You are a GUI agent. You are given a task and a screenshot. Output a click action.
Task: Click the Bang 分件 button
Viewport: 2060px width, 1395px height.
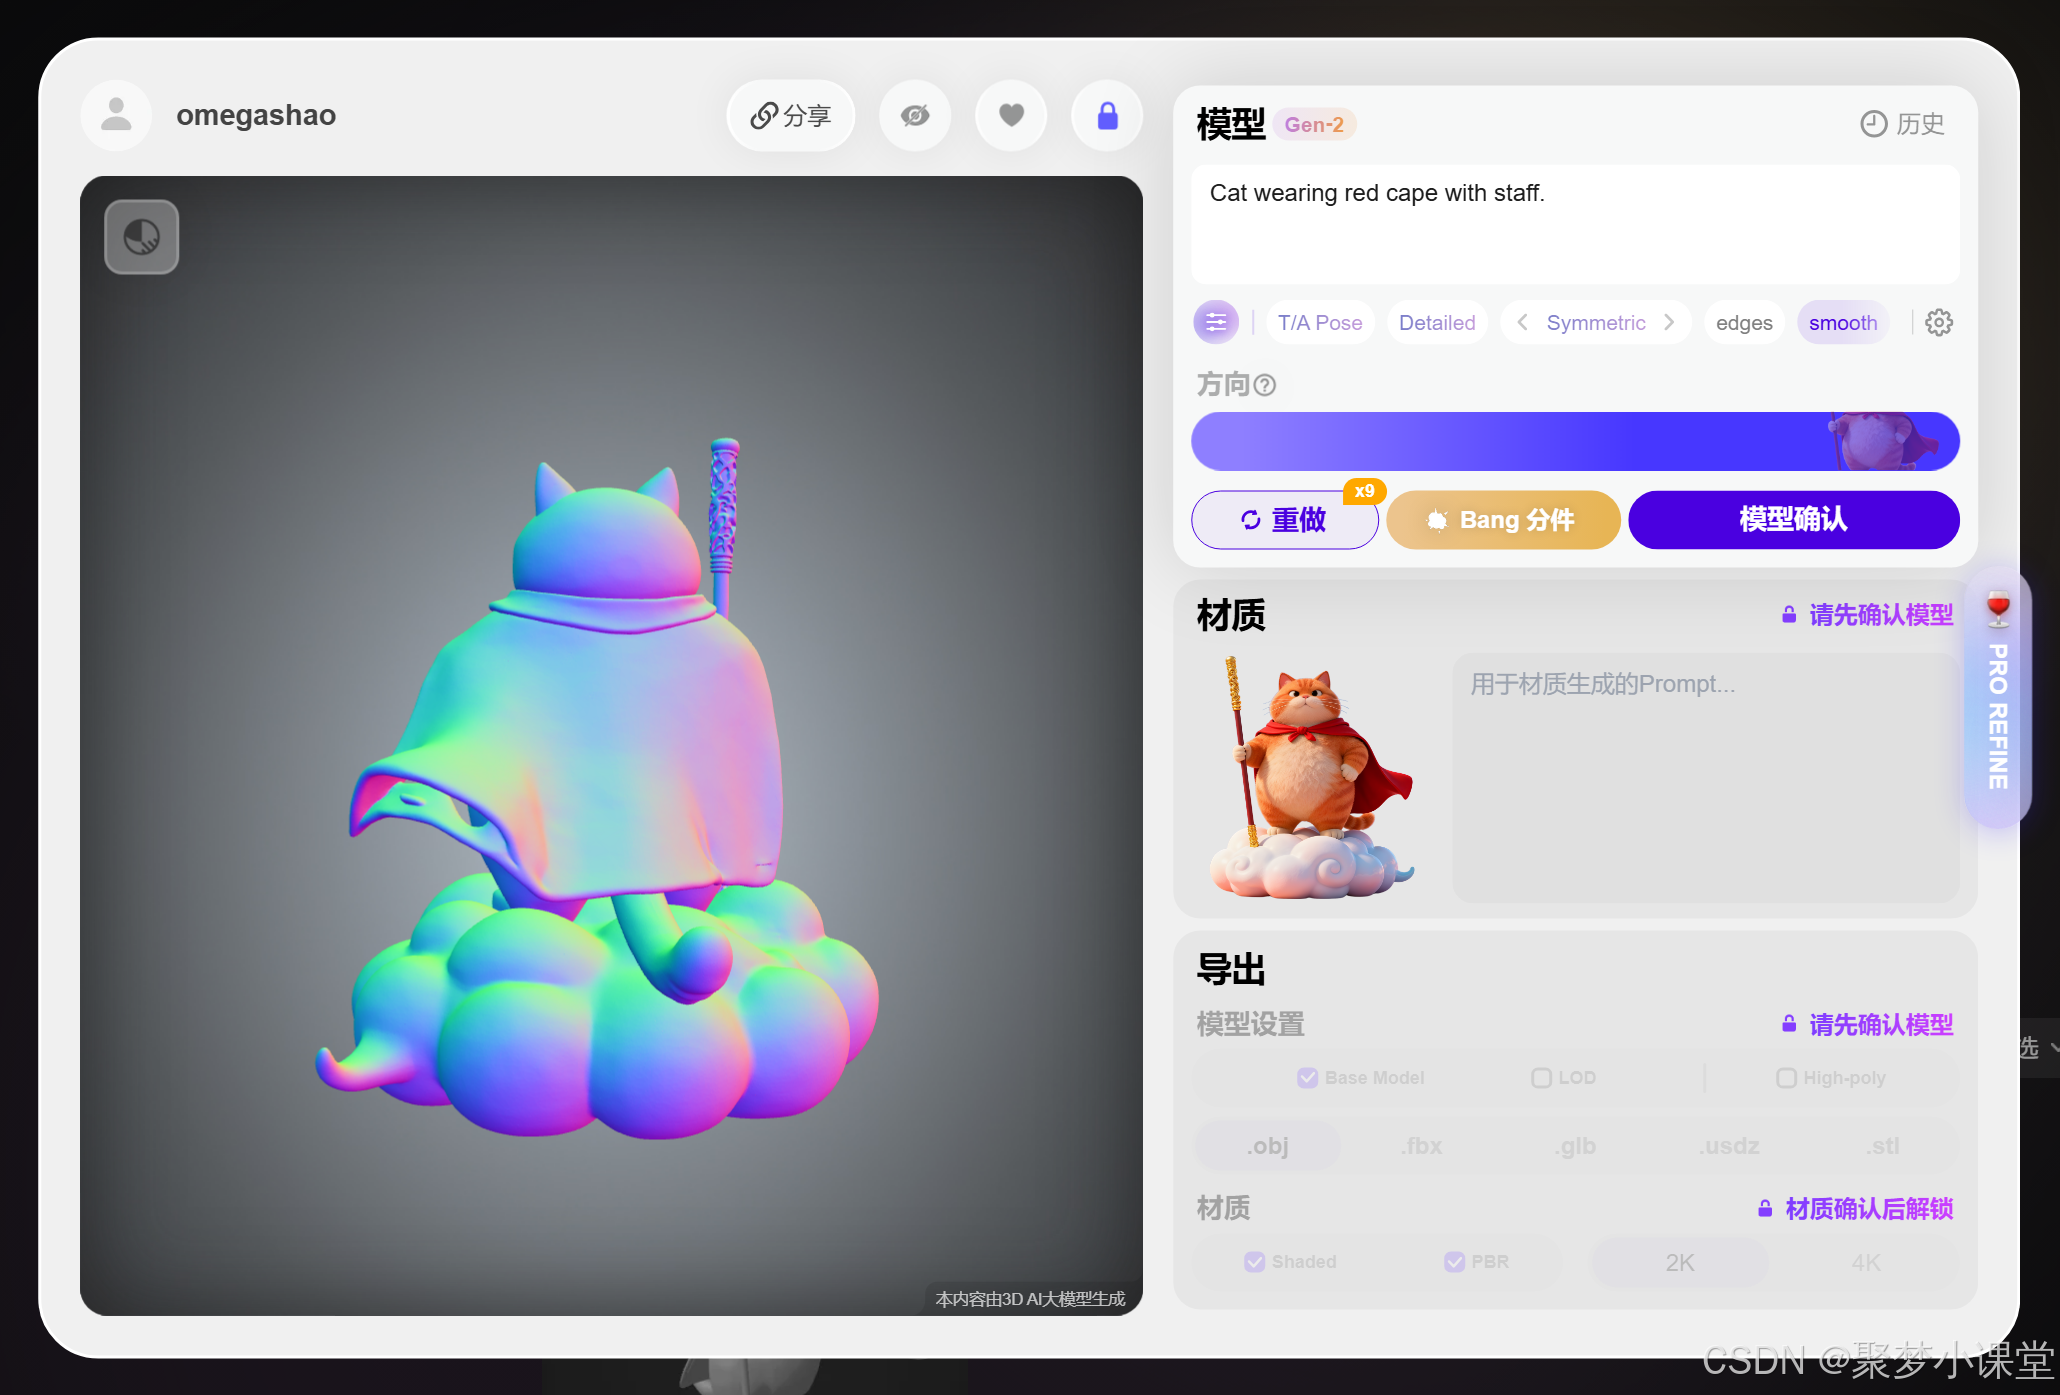(1502, 520)
